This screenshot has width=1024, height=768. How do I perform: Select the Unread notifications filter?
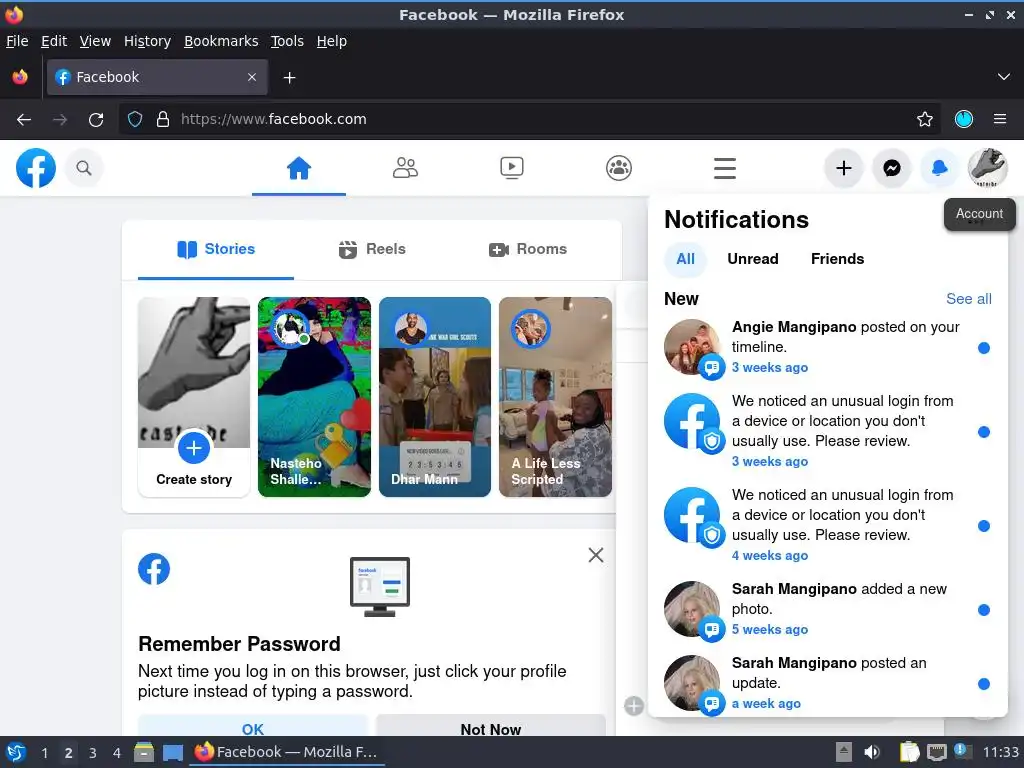coord(752,259)
